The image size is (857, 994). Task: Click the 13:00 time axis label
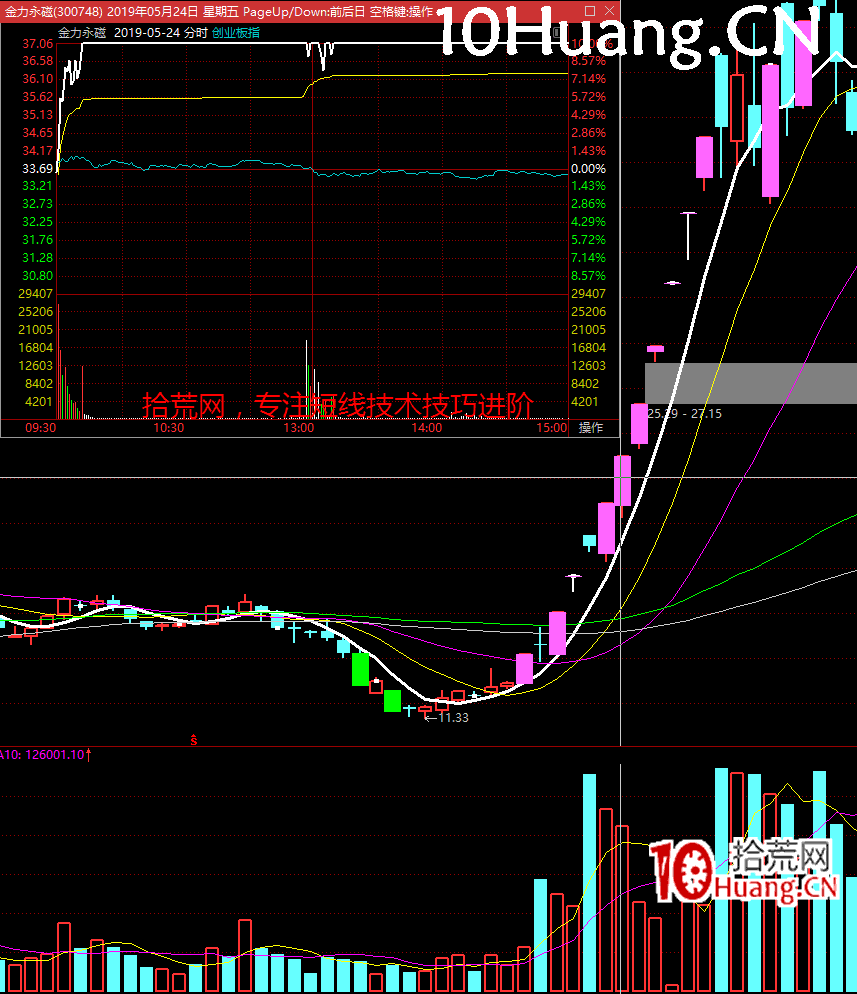point(299,428)
